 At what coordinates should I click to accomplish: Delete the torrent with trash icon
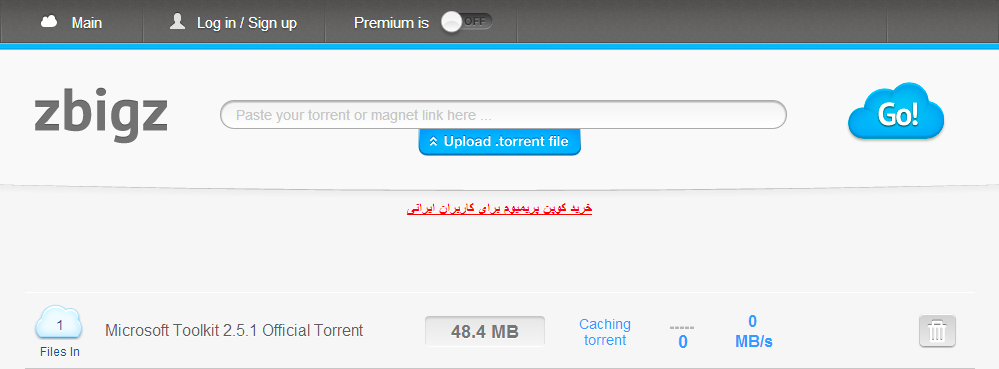(x=937, y=331)
